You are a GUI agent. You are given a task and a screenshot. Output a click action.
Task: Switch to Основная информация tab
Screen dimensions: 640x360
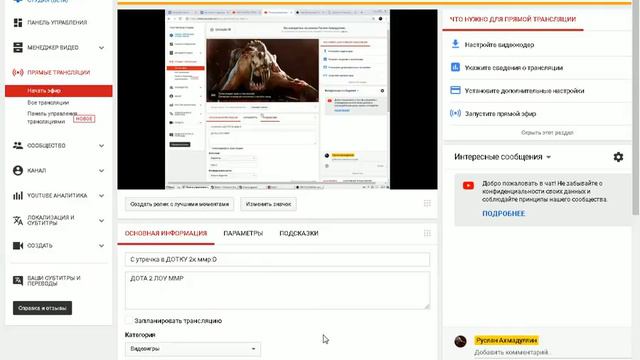tap(166, 233)
